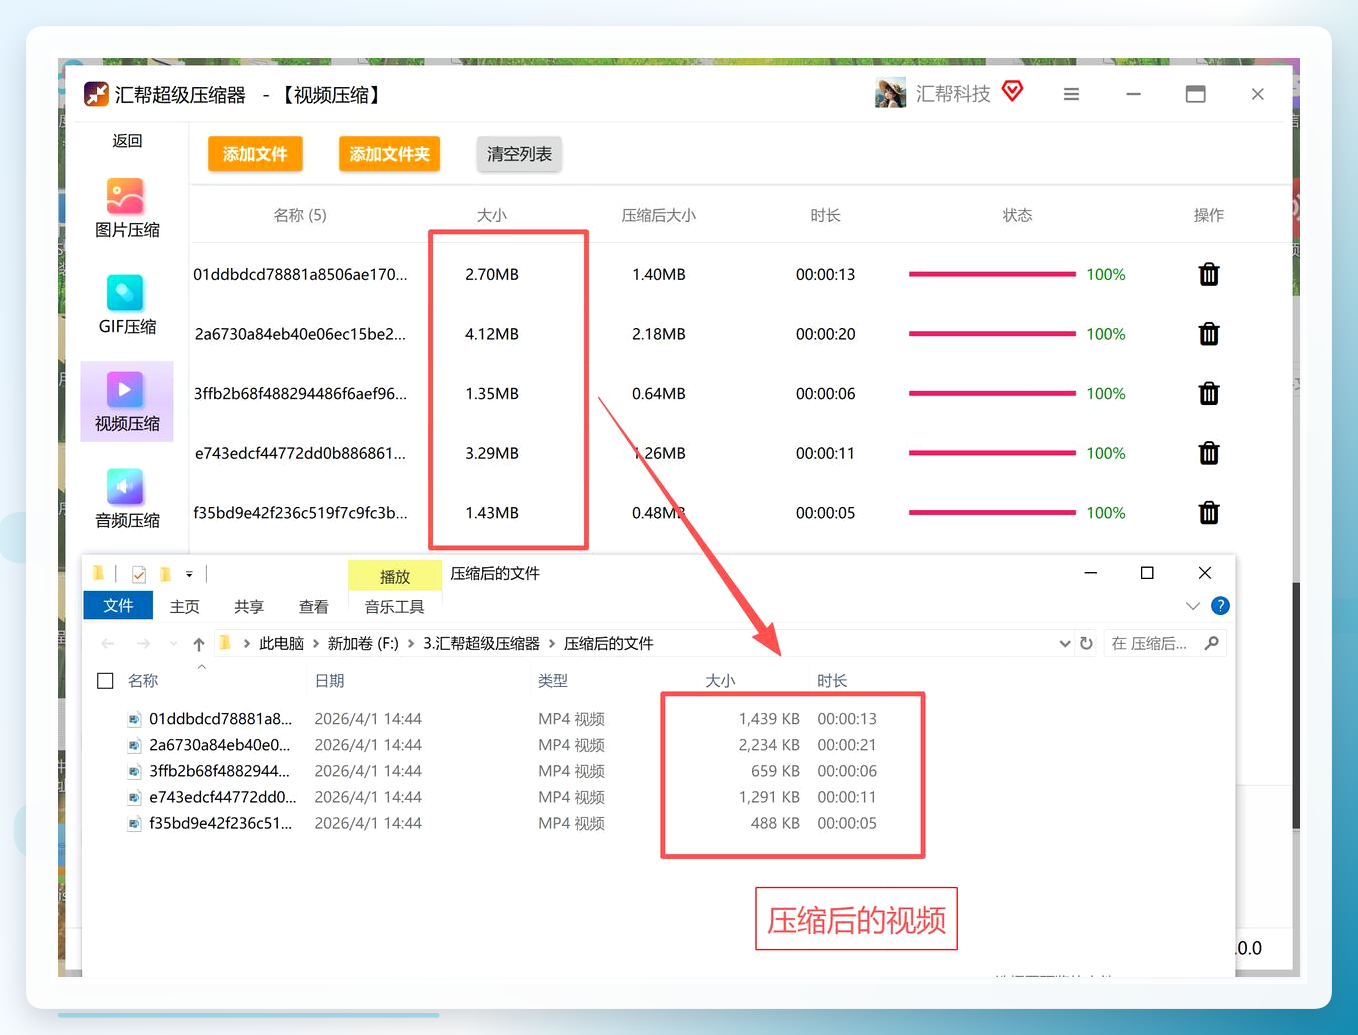
Task: Delete the 3ffb2b68f488294486f6aef96 row with its trash icon
Action: click(1209, 394)
